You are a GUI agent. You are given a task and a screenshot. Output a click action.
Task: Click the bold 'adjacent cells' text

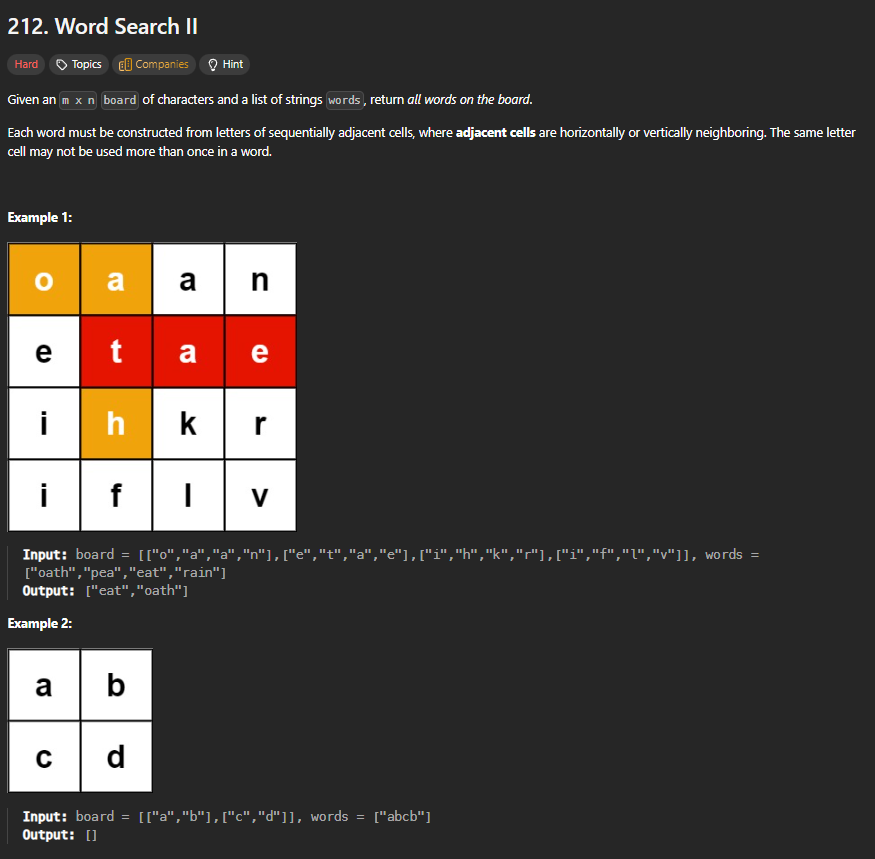pos(496,132)
